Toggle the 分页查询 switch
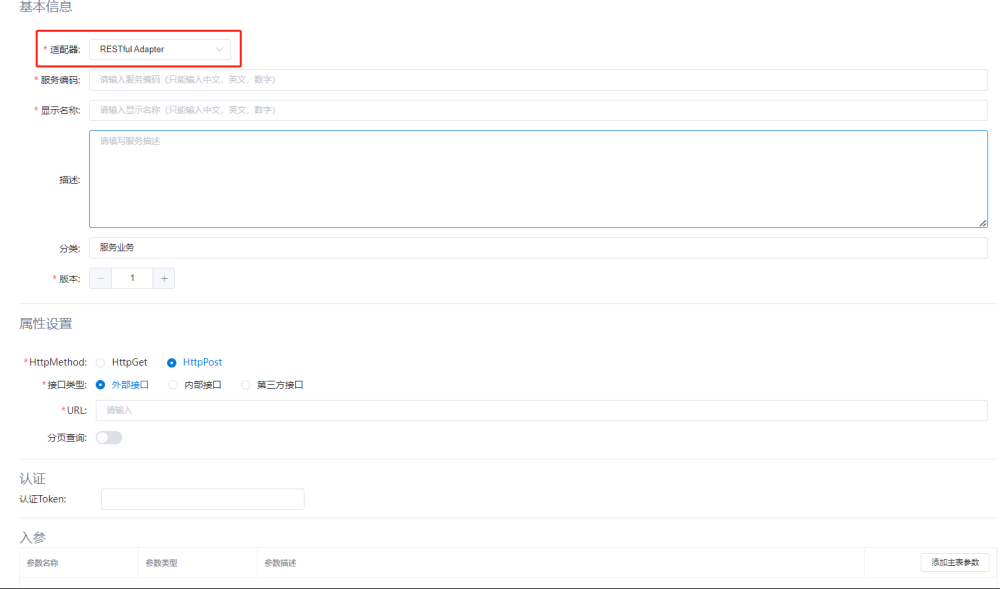 click(x=108, y=437)
